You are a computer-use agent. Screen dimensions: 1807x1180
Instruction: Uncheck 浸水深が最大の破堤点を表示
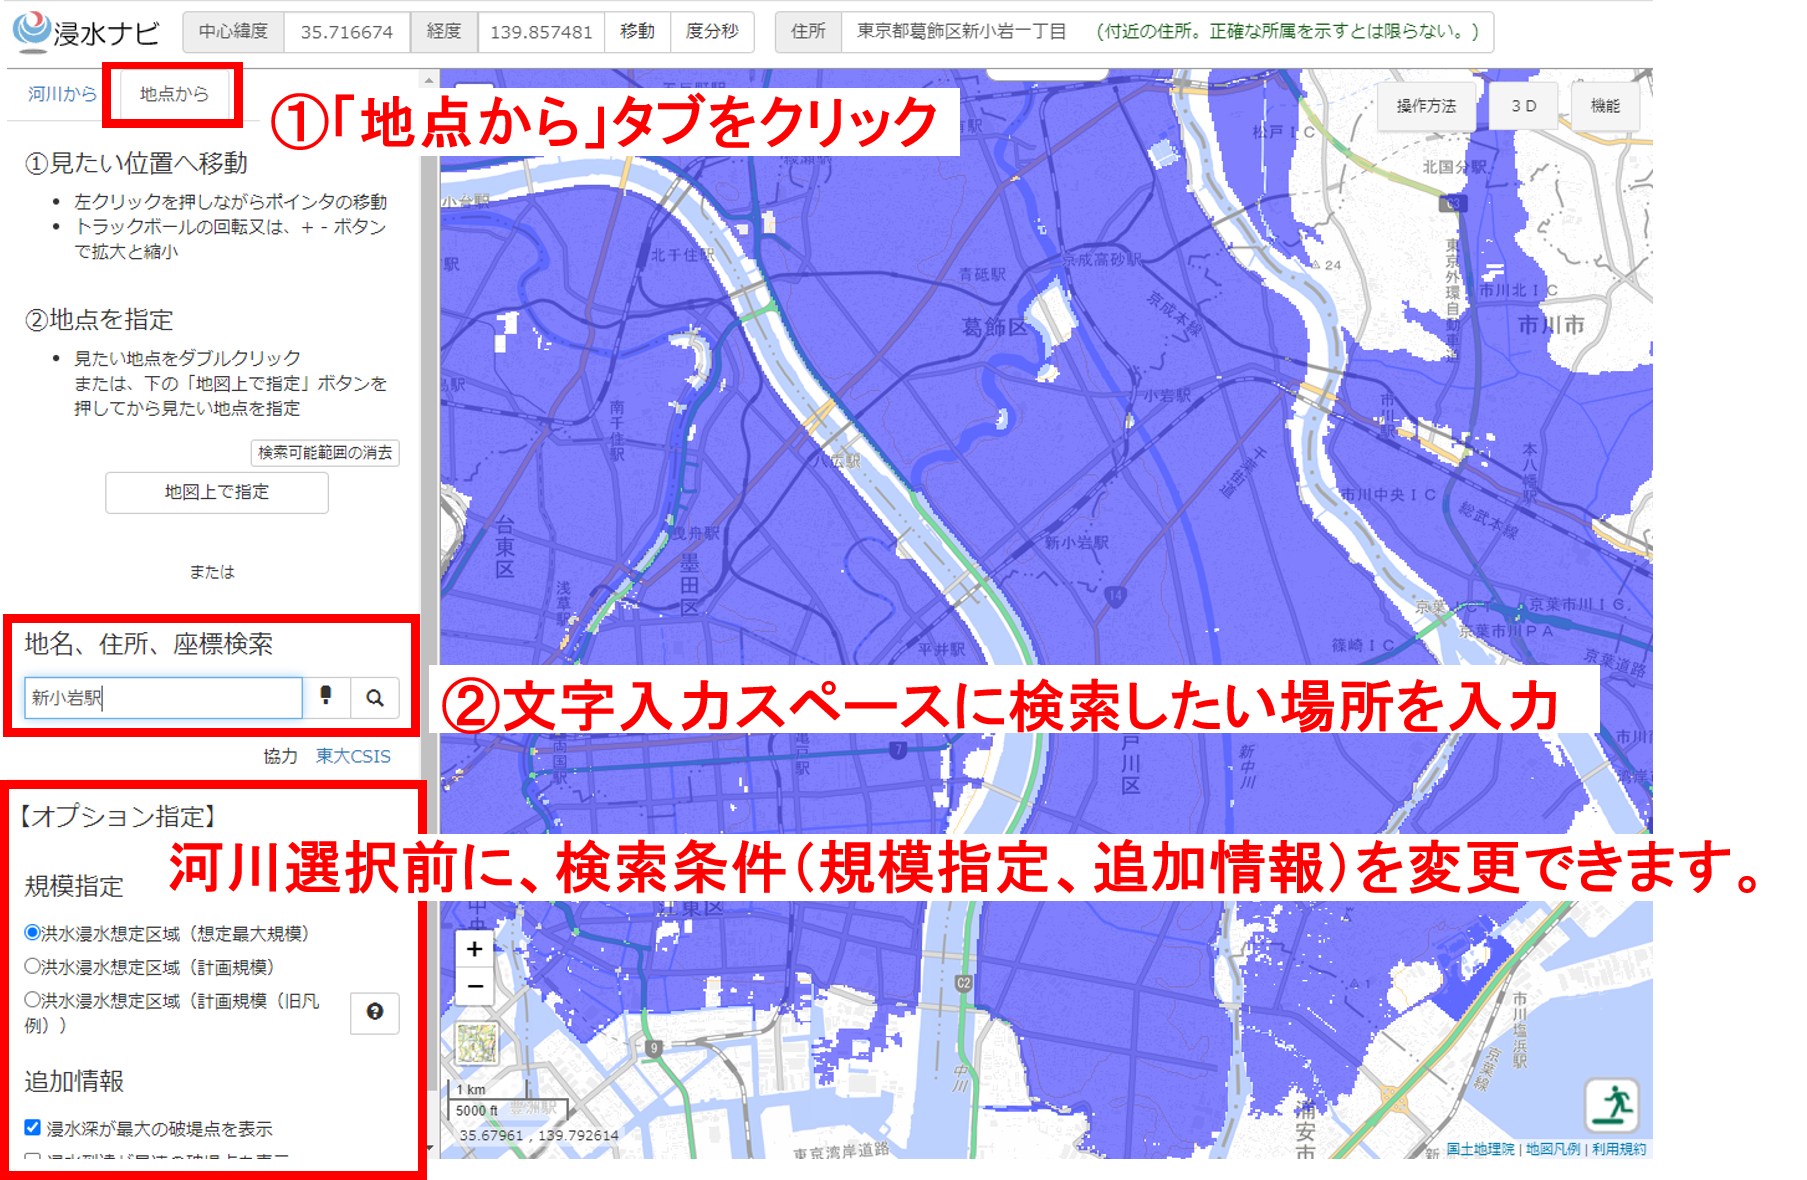point(32,1127)
